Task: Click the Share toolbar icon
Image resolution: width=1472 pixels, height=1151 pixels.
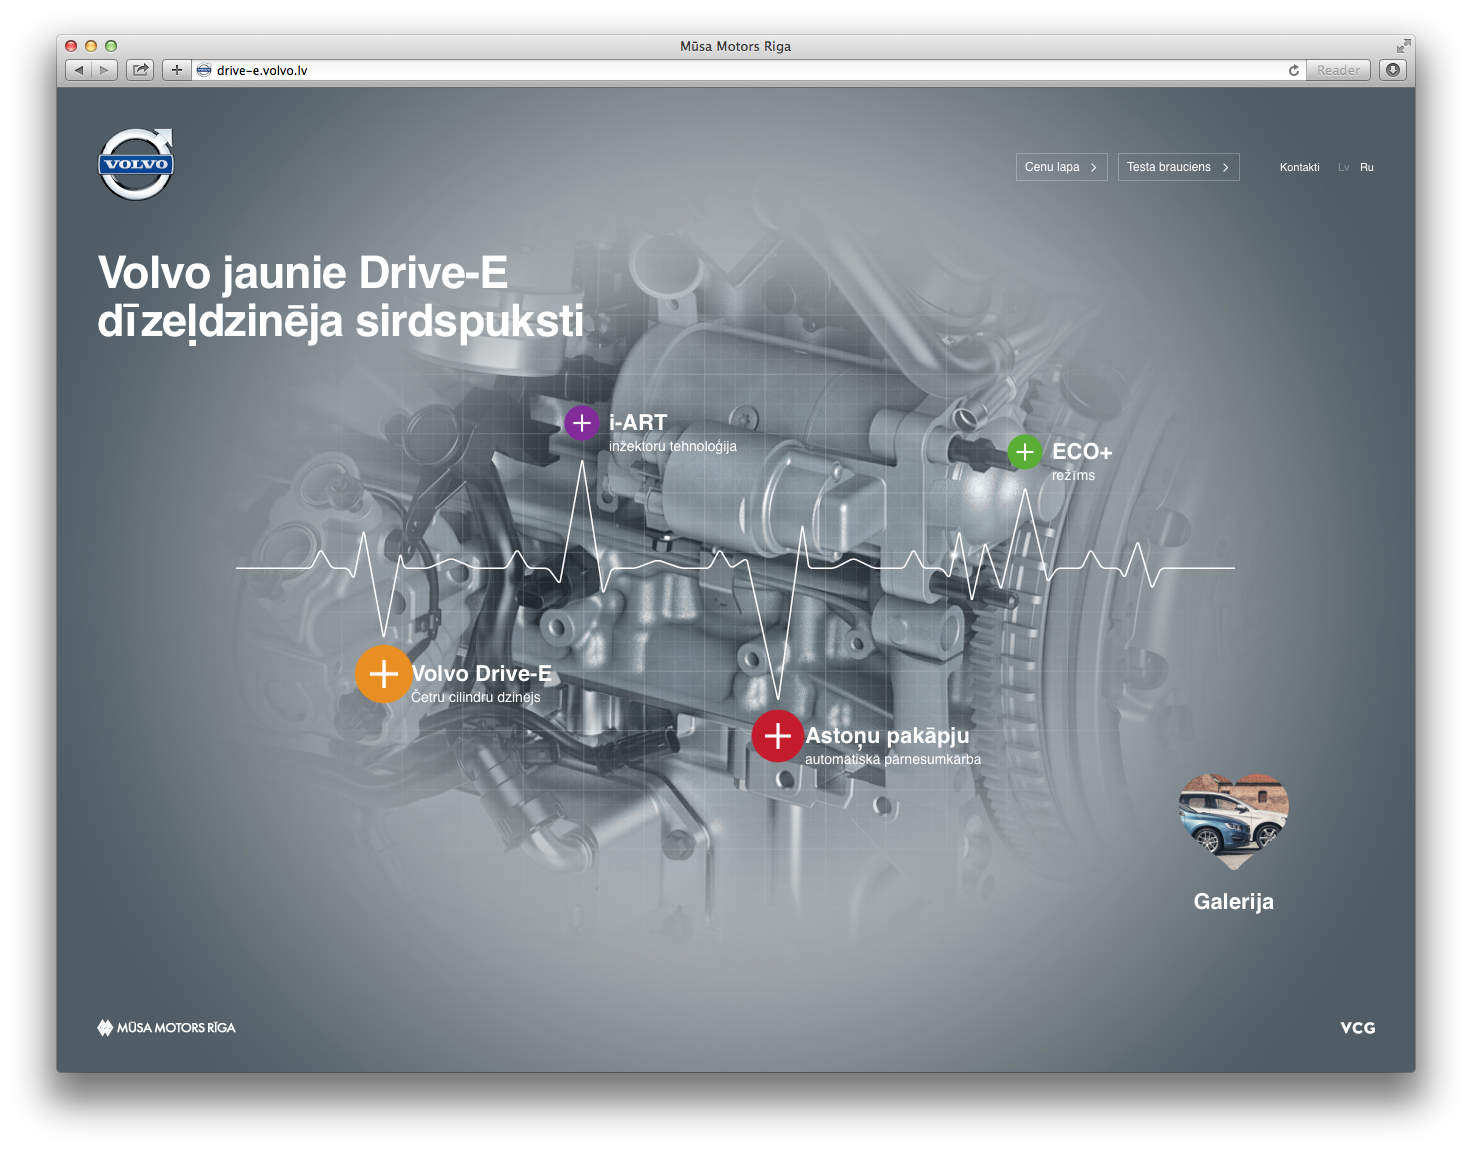Action: coord(140,70)
